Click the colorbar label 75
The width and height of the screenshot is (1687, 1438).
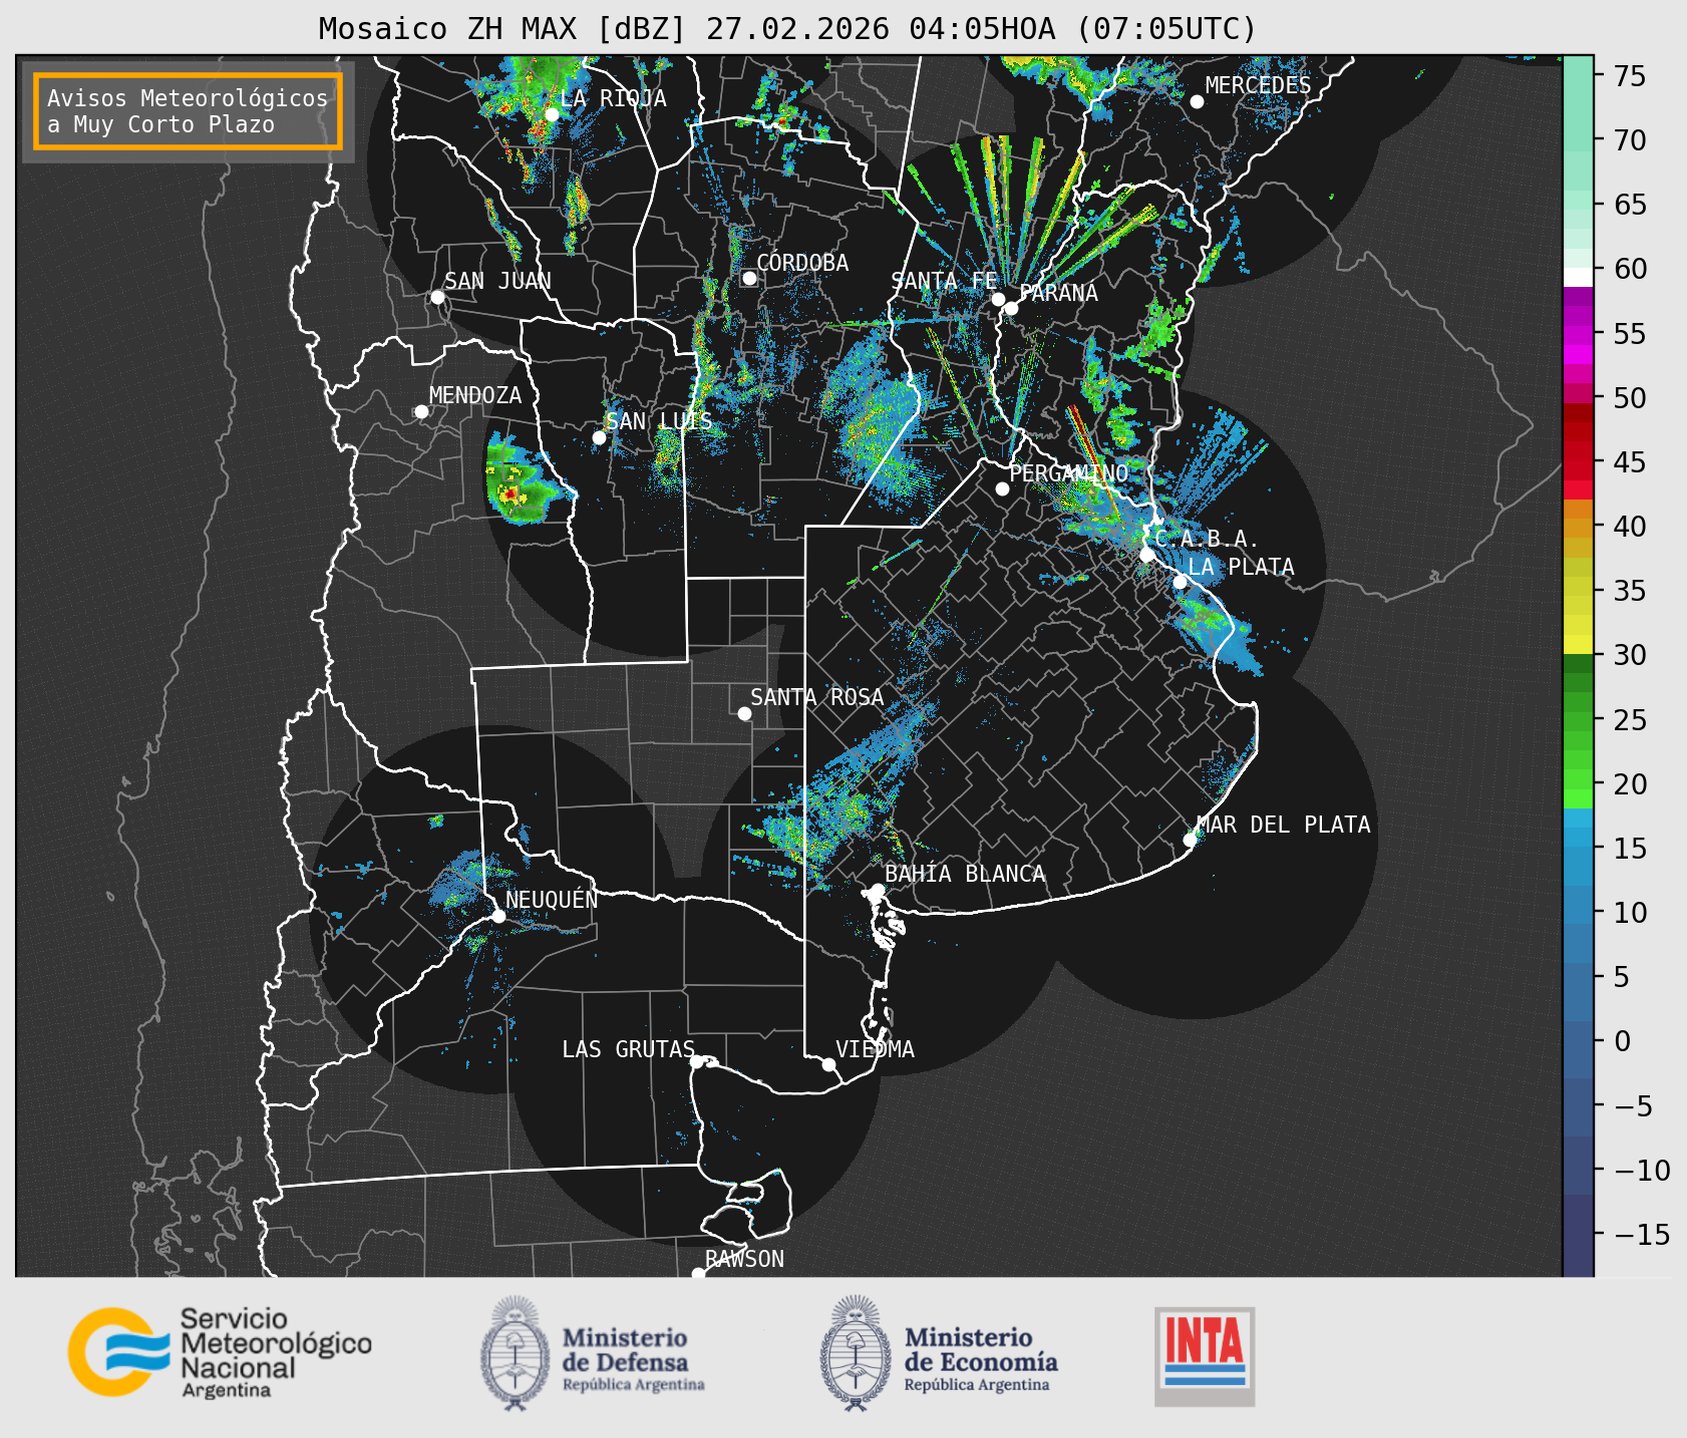click(1628, 76)
